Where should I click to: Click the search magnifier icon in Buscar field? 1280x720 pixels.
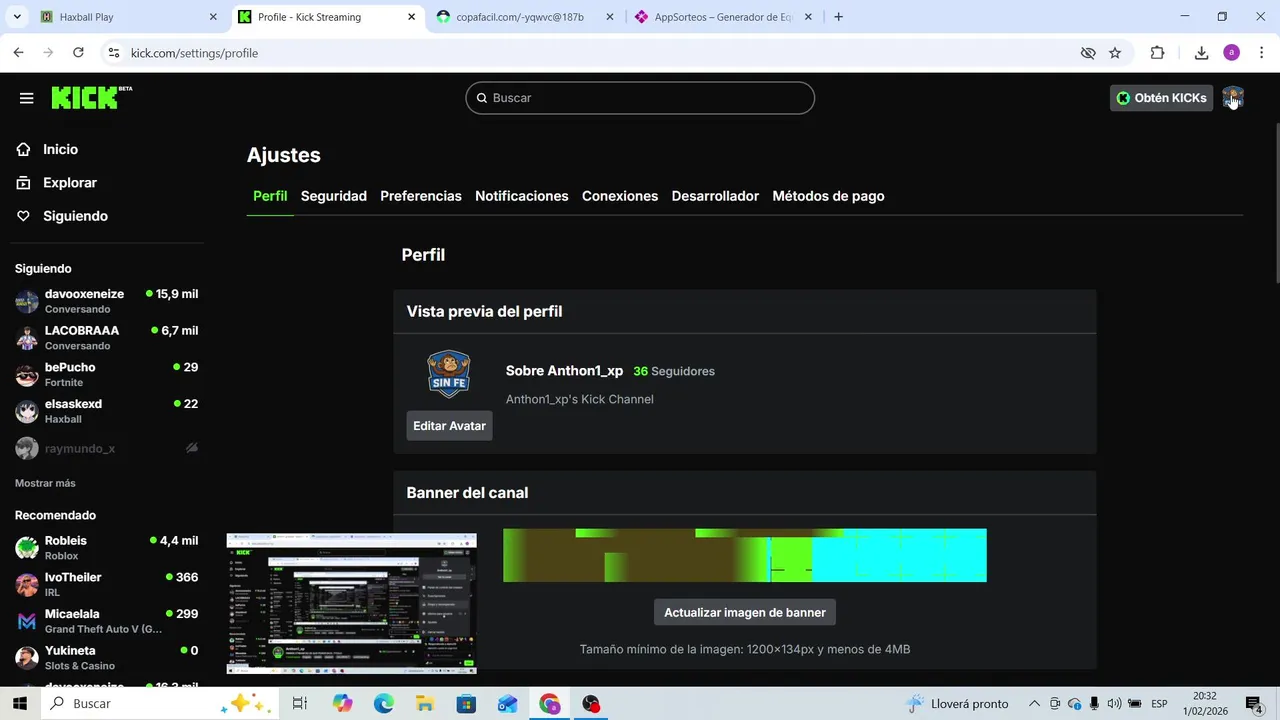[x=482, y=98]
